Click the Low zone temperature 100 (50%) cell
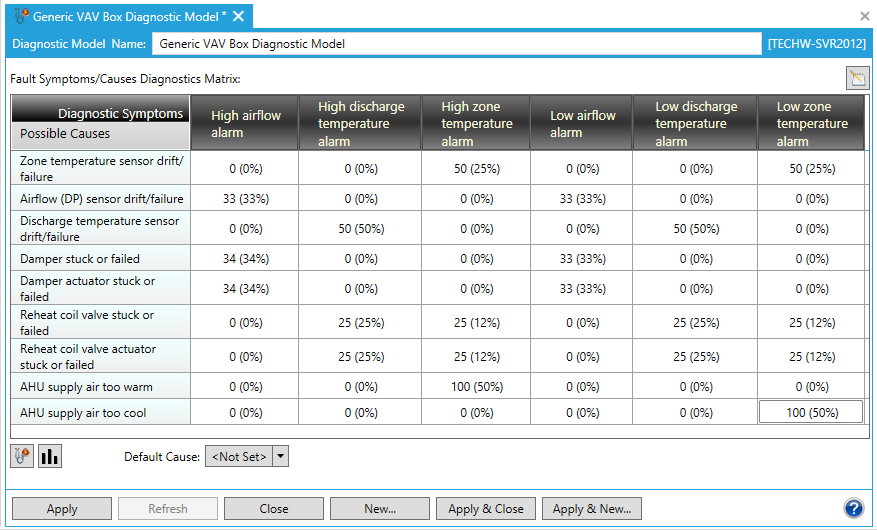The width and height of the screenshot is (877, 530). tap(811, 412)
